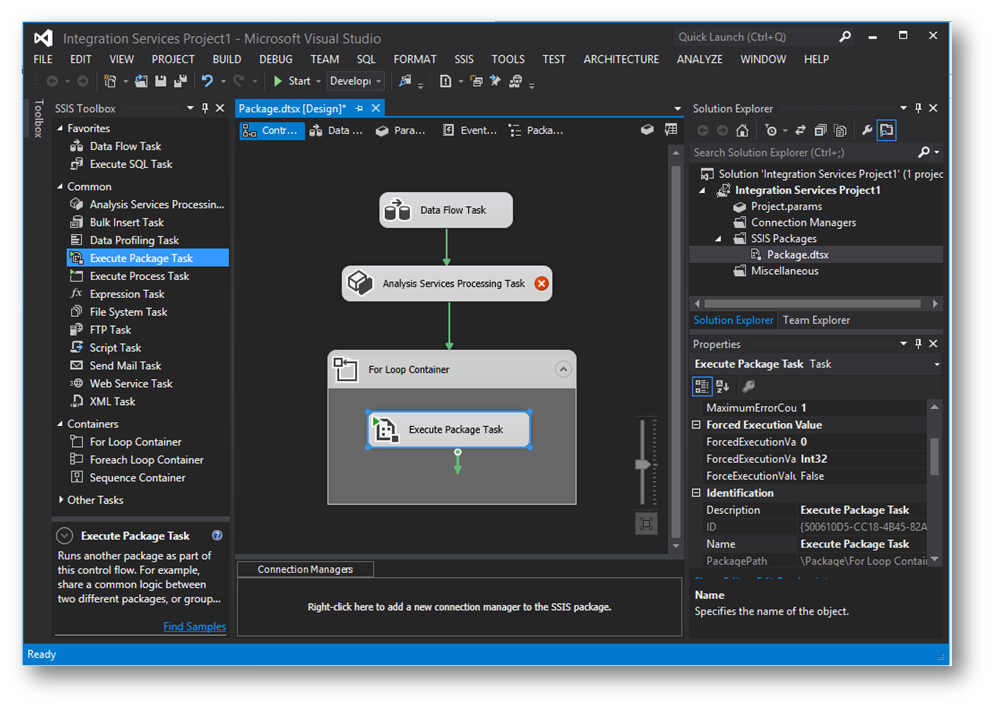Click the Quick Launch search magnifier
This screenshot has height=708, width=994.
[845, 37]
